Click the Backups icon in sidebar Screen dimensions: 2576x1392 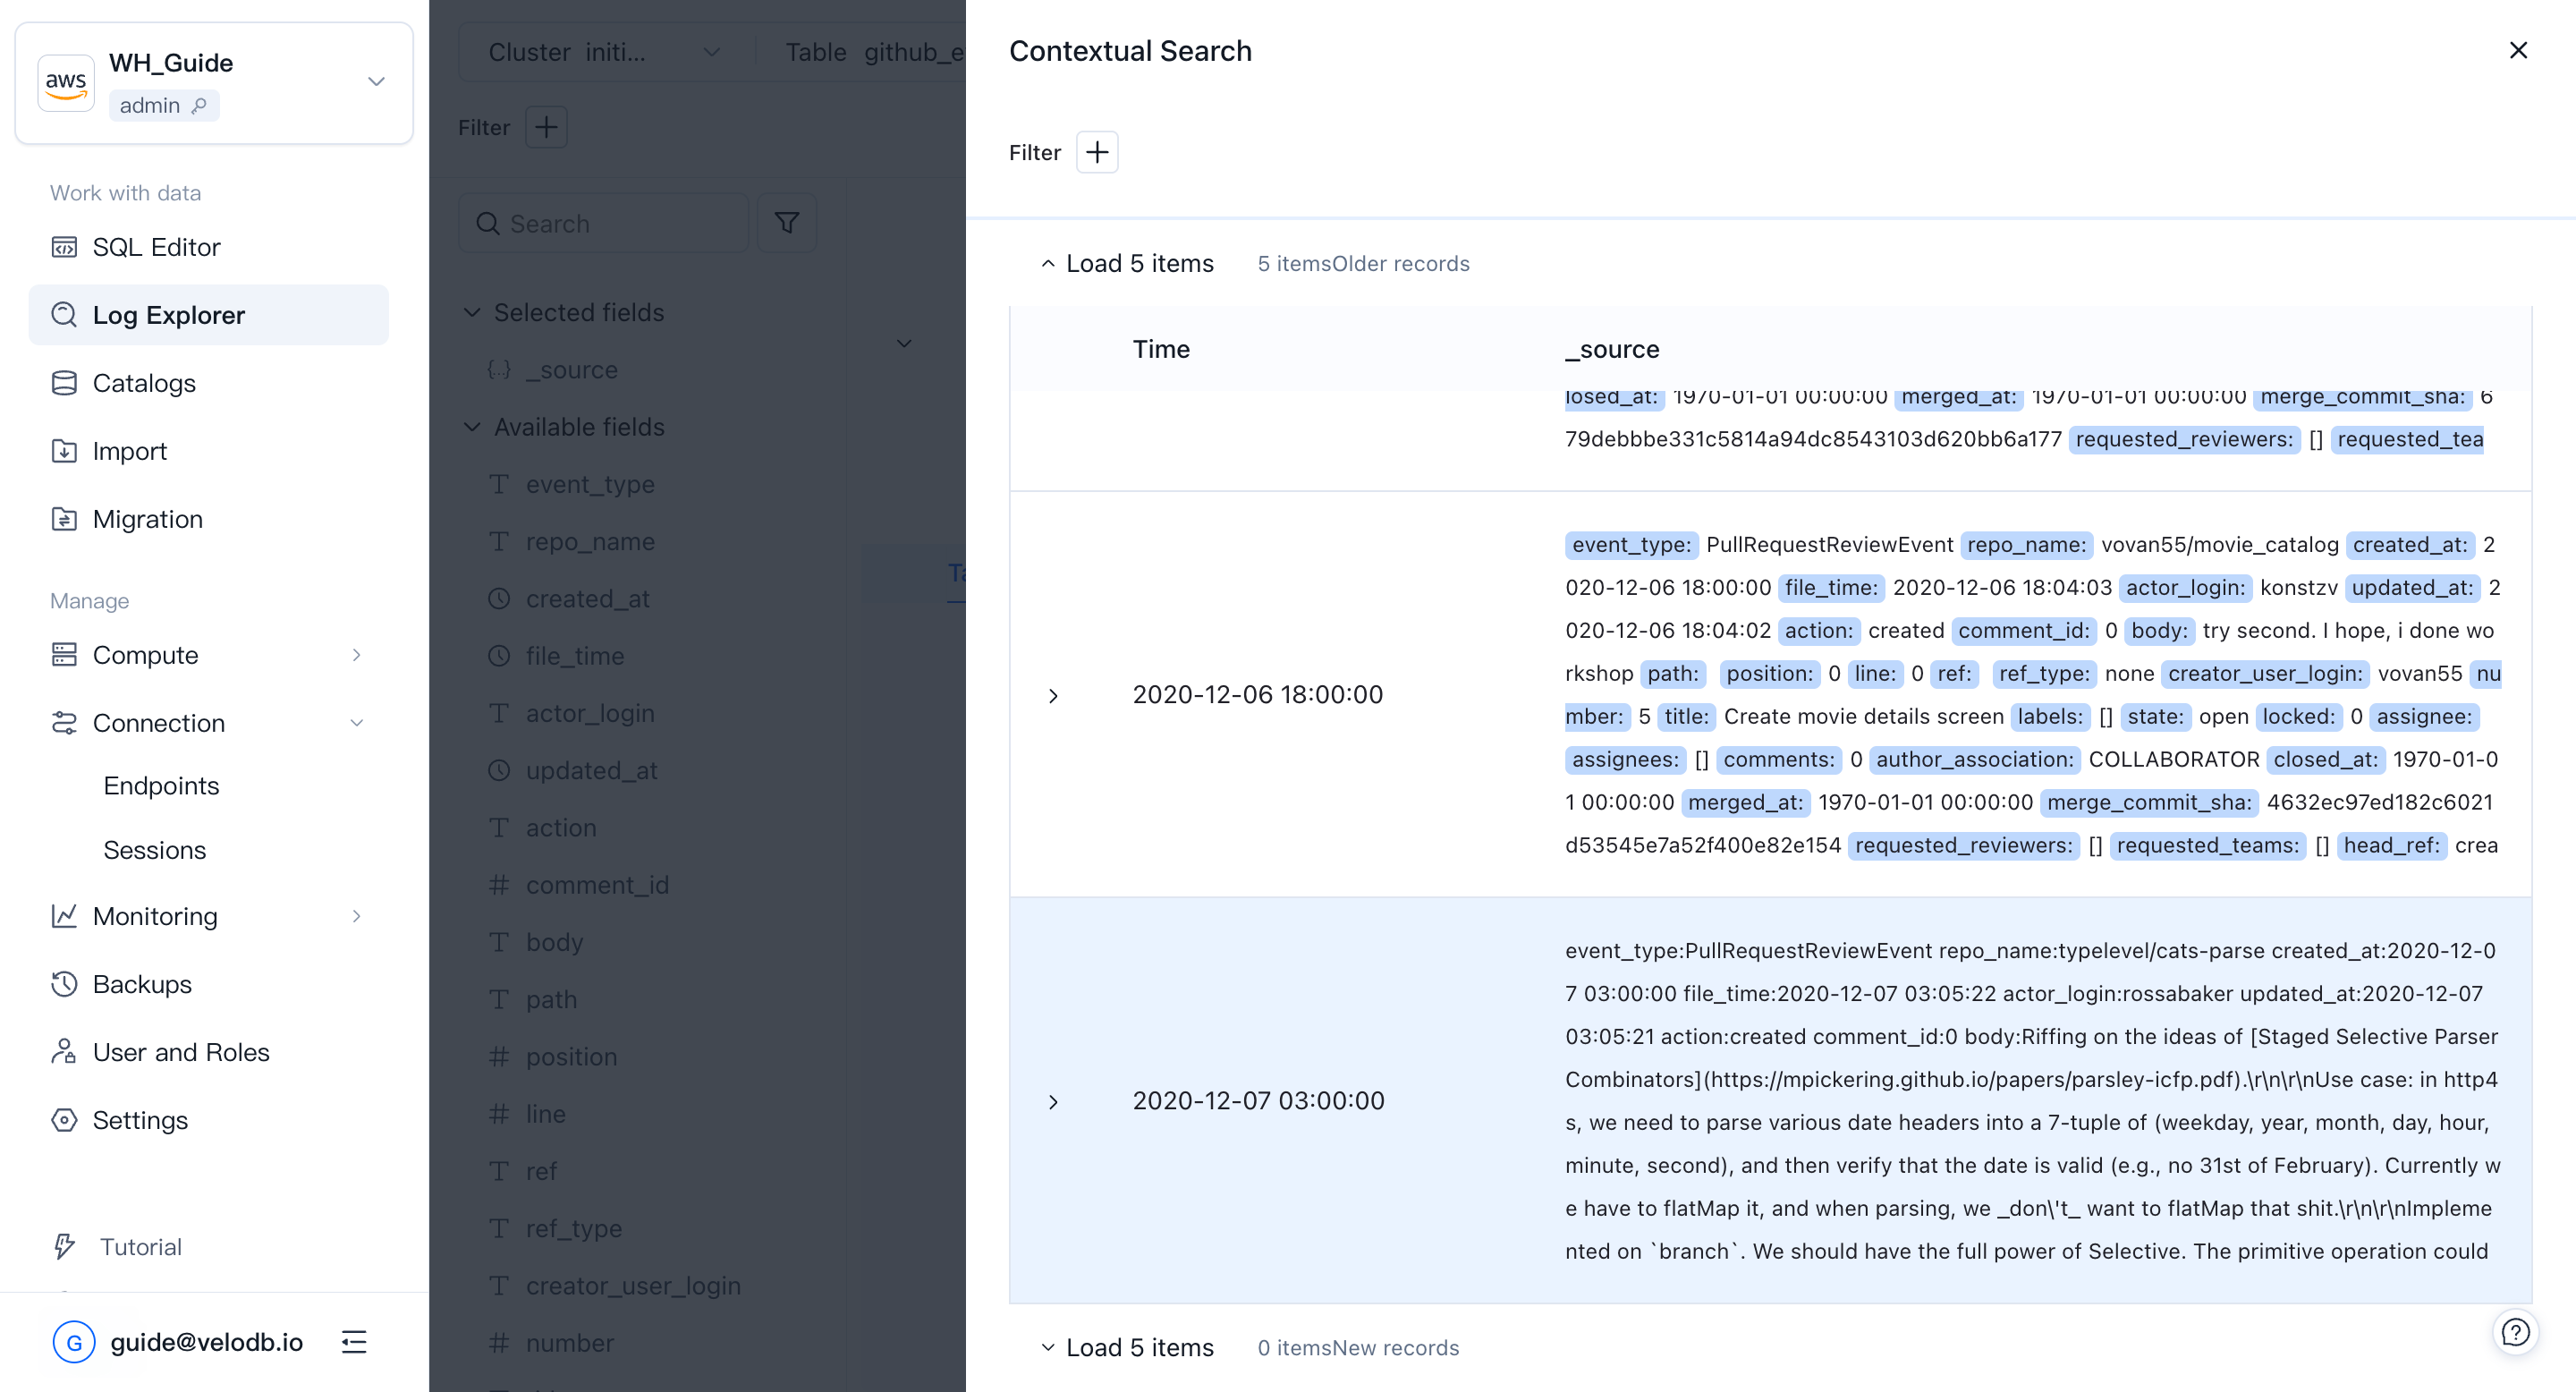coord(64,984)
